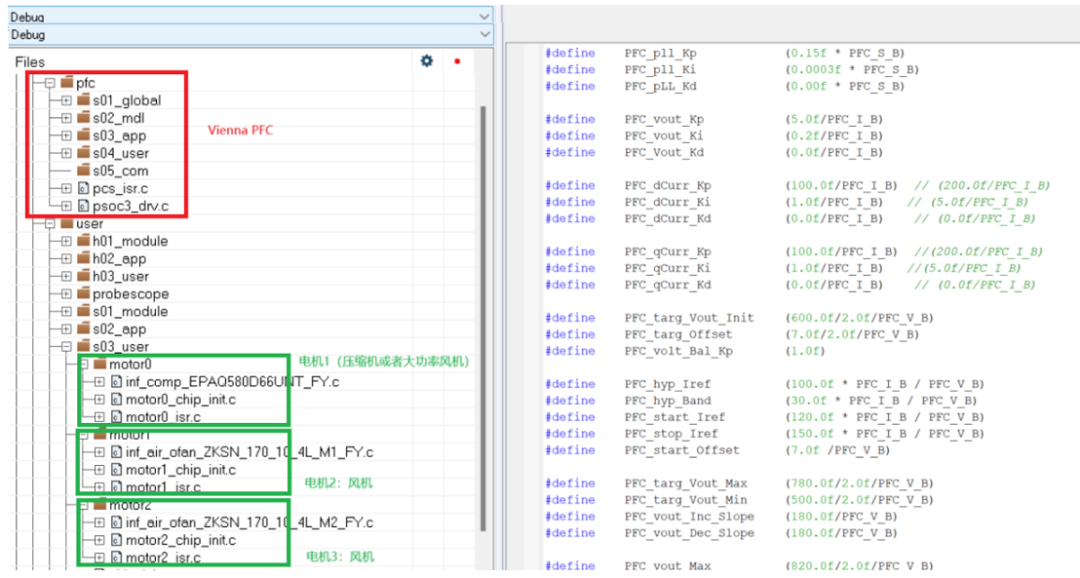
Task: Click PFC_targ_Vout_Init macro name
Action: [689, 318]
